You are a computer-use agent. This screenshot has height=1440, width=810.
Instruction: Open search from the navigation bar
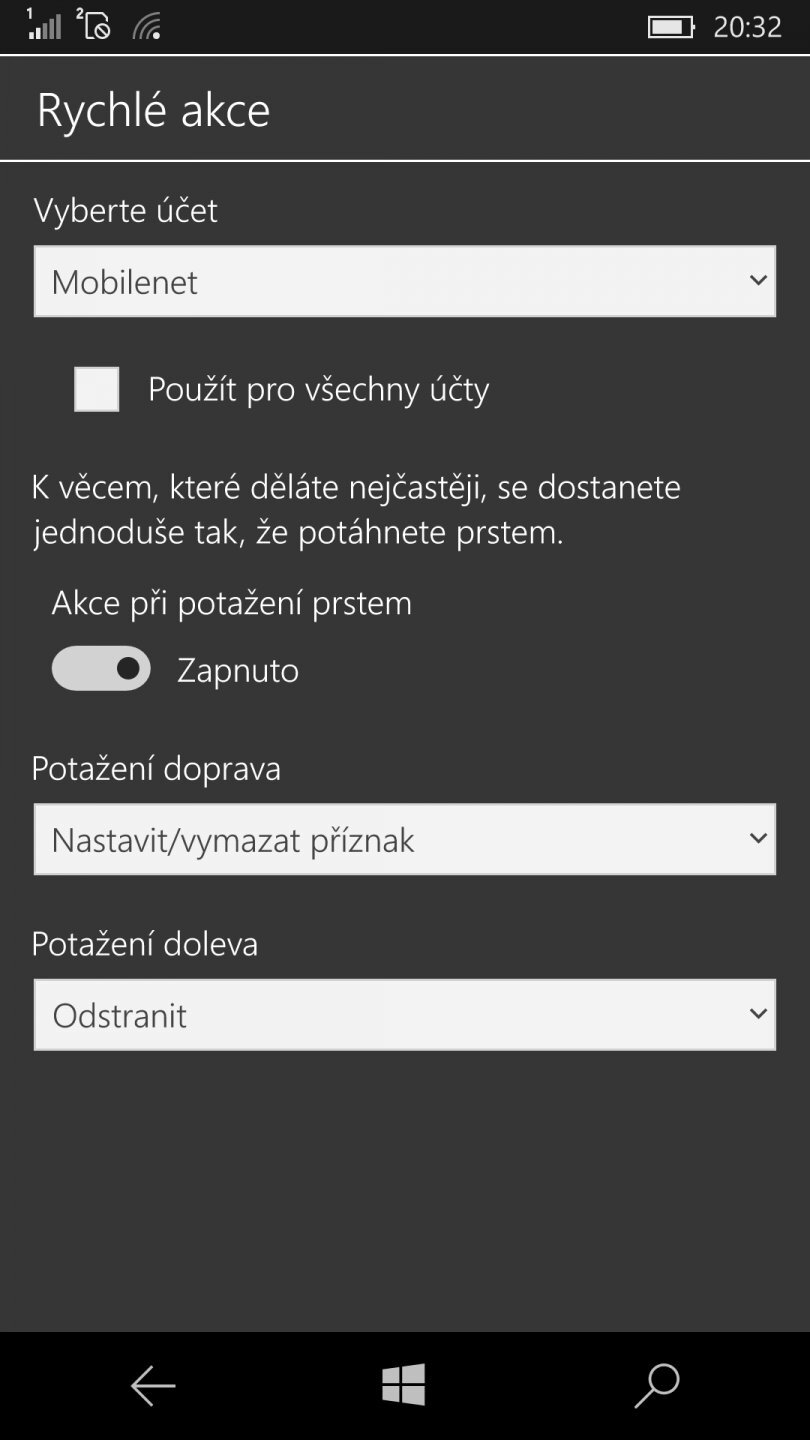656,1386
